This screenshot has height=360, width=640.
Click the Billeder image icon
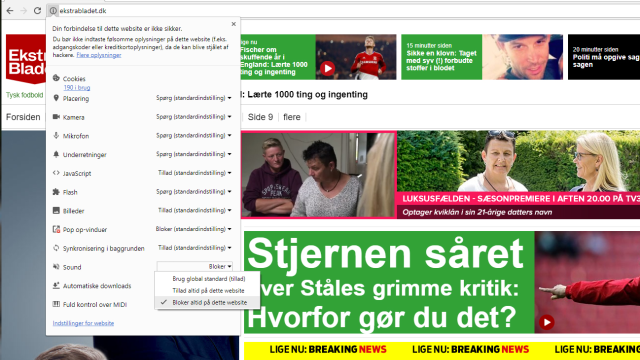click(56, 211)
